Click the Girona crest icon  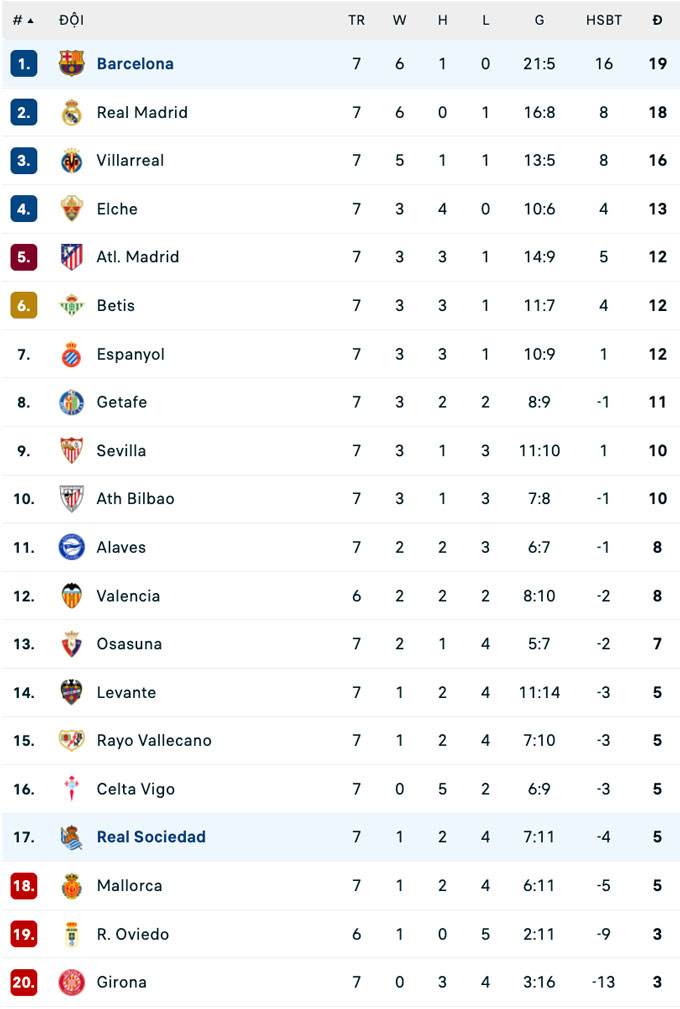pos(71,983)
